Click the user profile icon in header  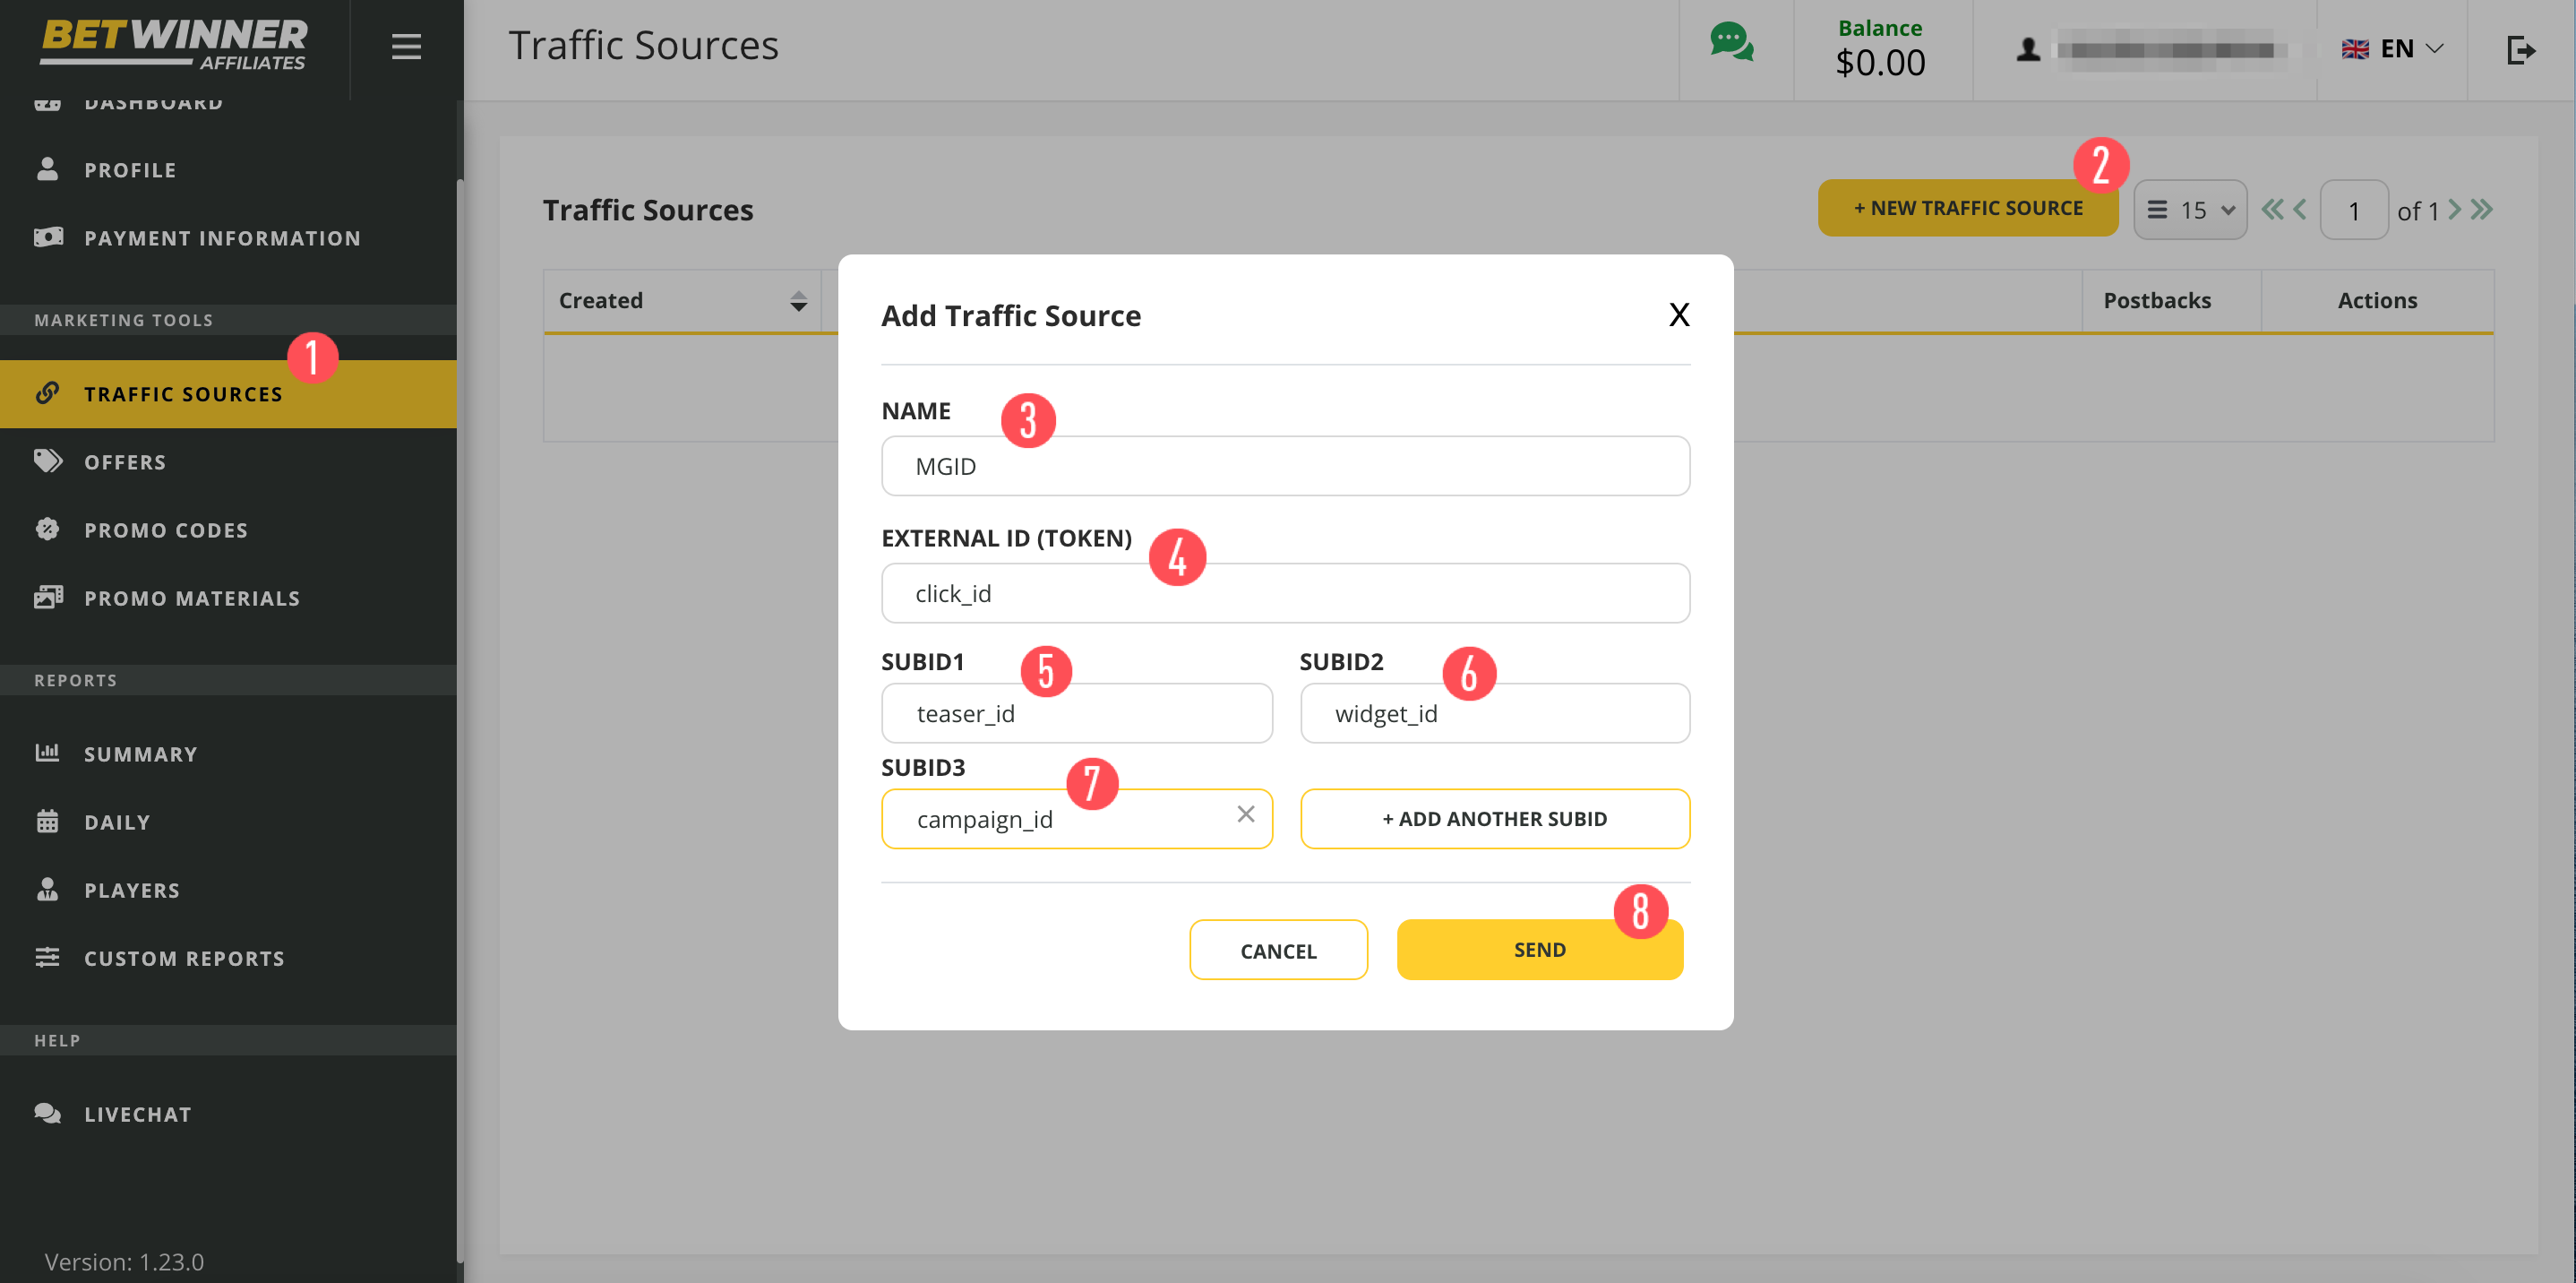click(x=2028, y=50)
